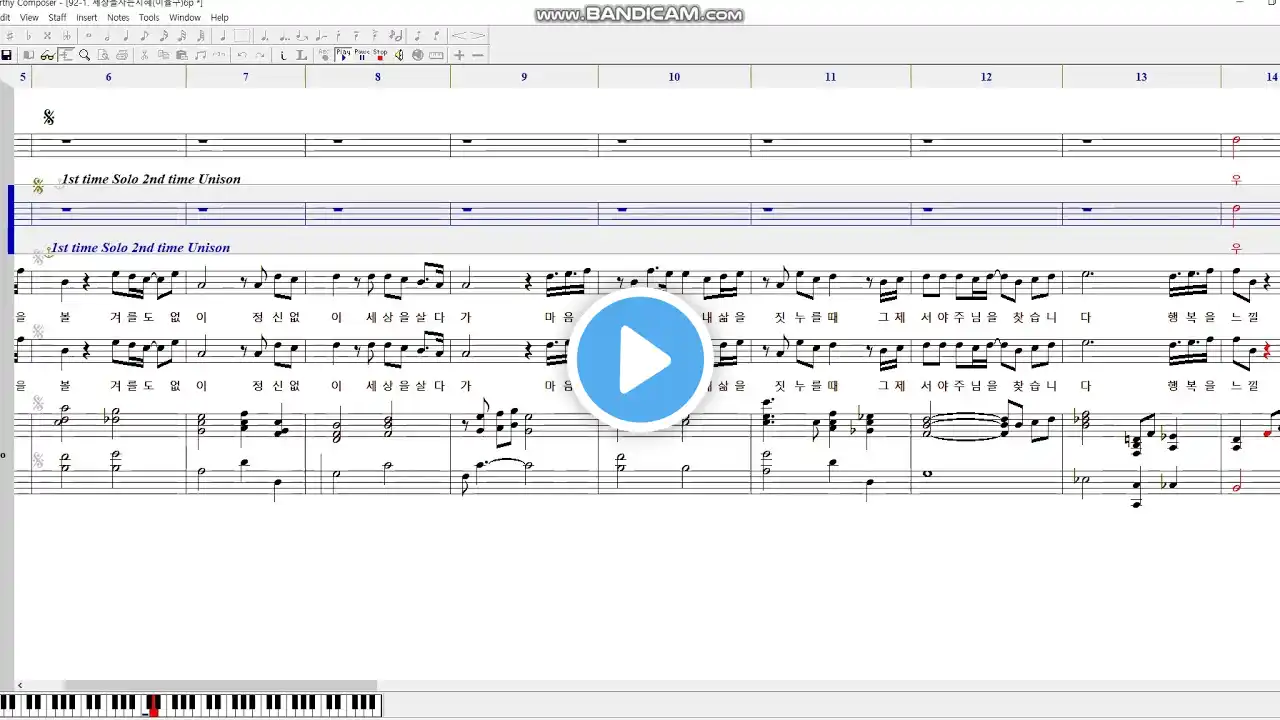Viewport: 1280px width, 720px height.
Task: Click the speaker sound icon
Action: (398, 55)
